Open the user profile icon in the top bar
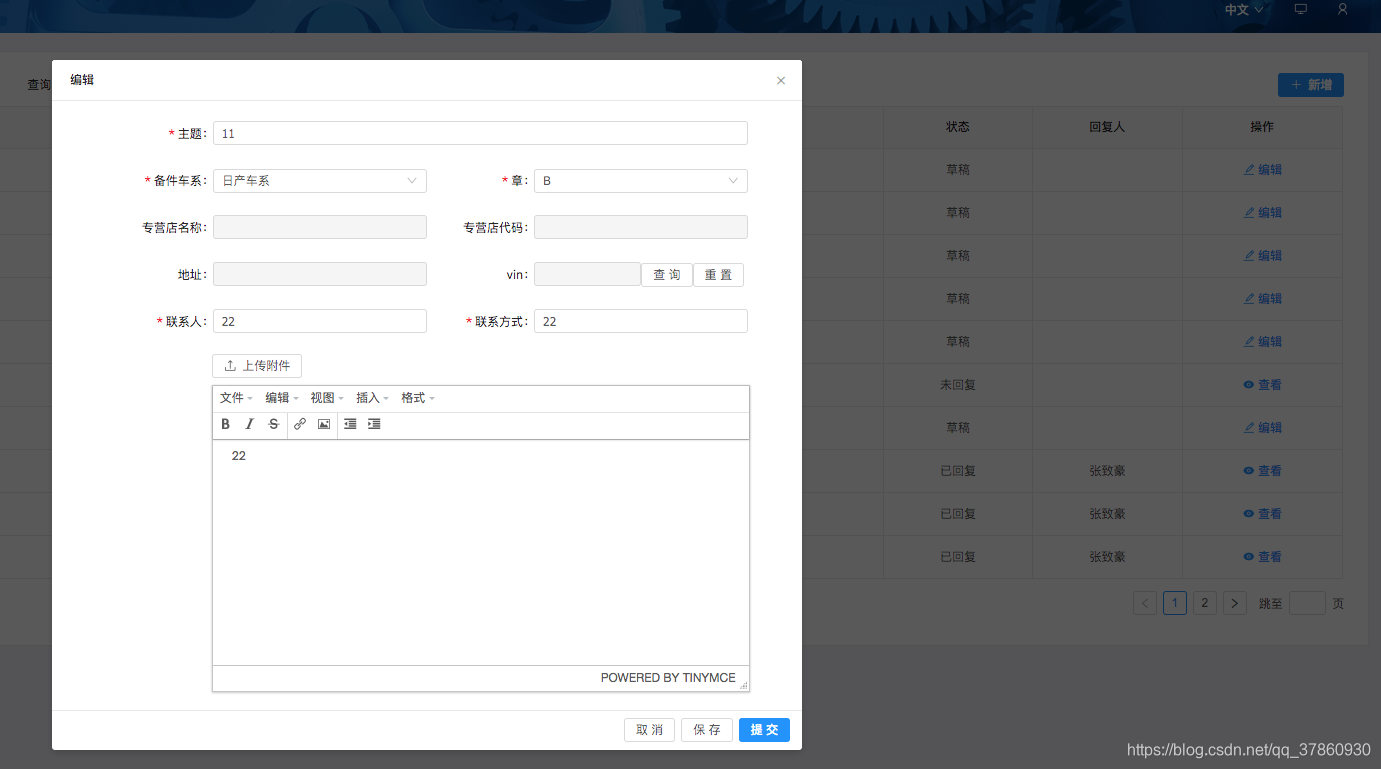The image size is (1381, 769). pyautogui.click(x=1343, y=9)
